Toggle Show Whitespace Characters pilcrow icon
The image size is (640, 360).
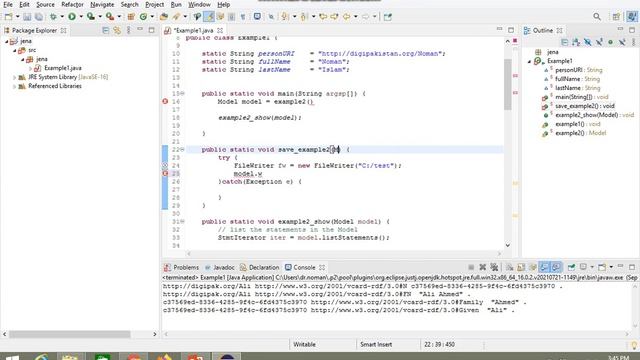coord(243,17)
